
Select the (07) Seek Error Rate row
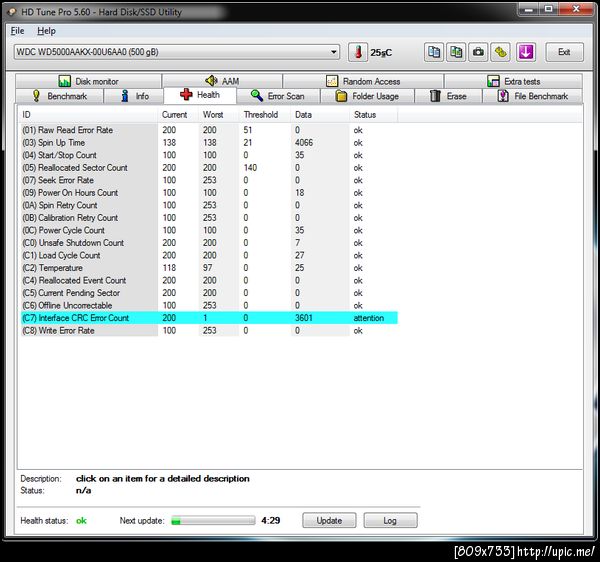209,180
